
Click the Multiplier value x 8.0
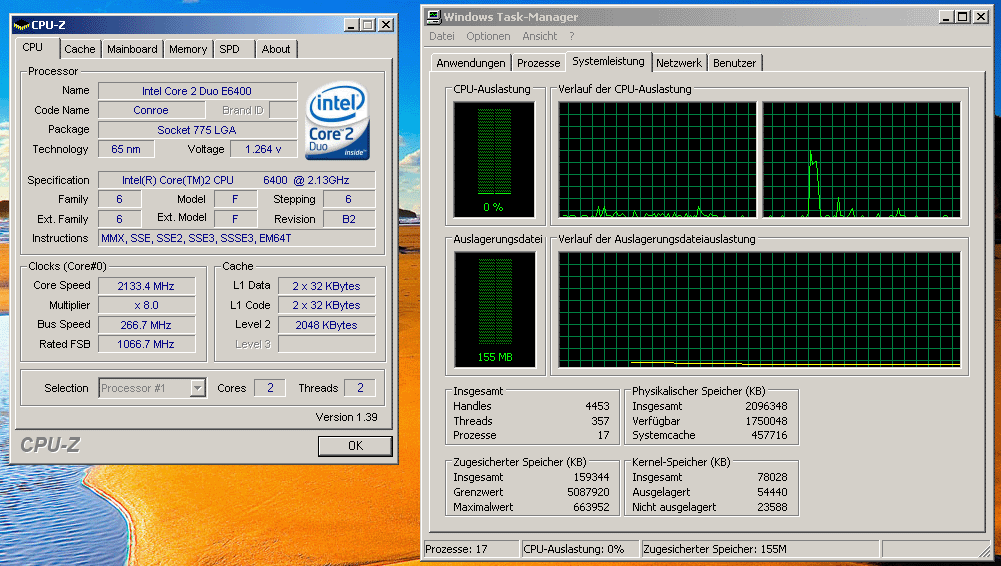(146, 306)
